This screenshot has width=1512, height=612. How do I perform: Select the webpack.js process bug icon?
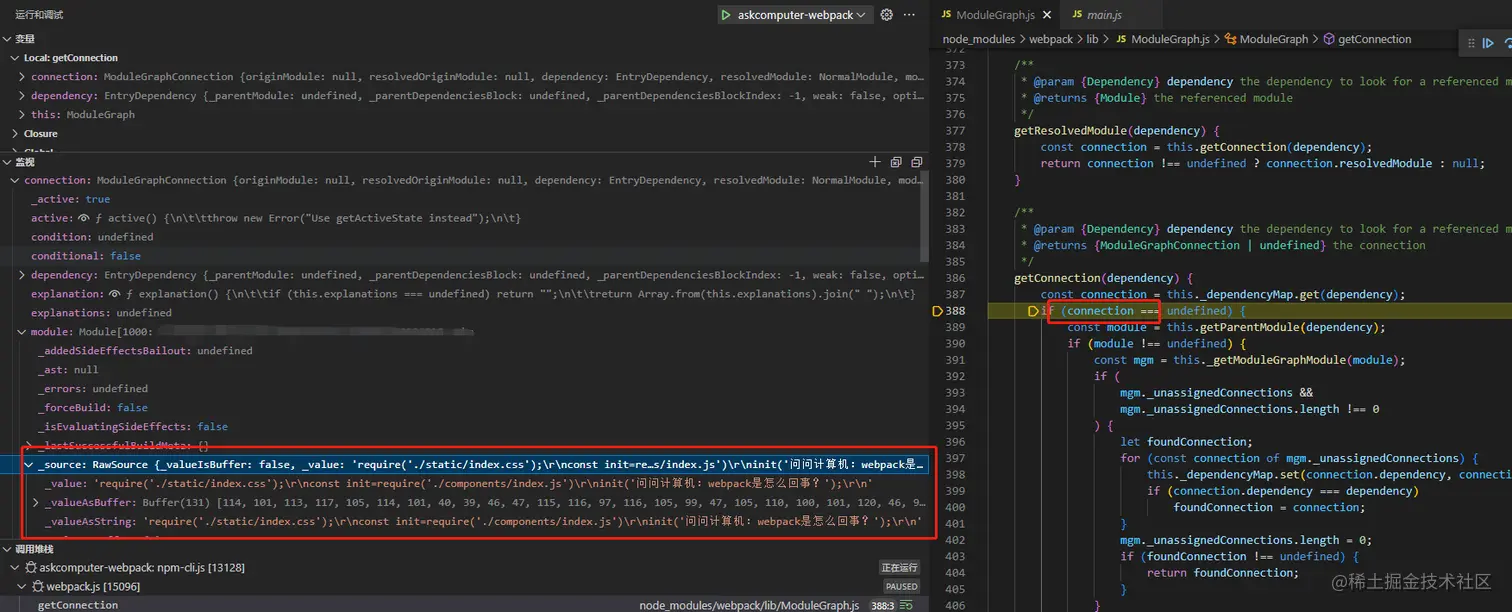(40, 587)
